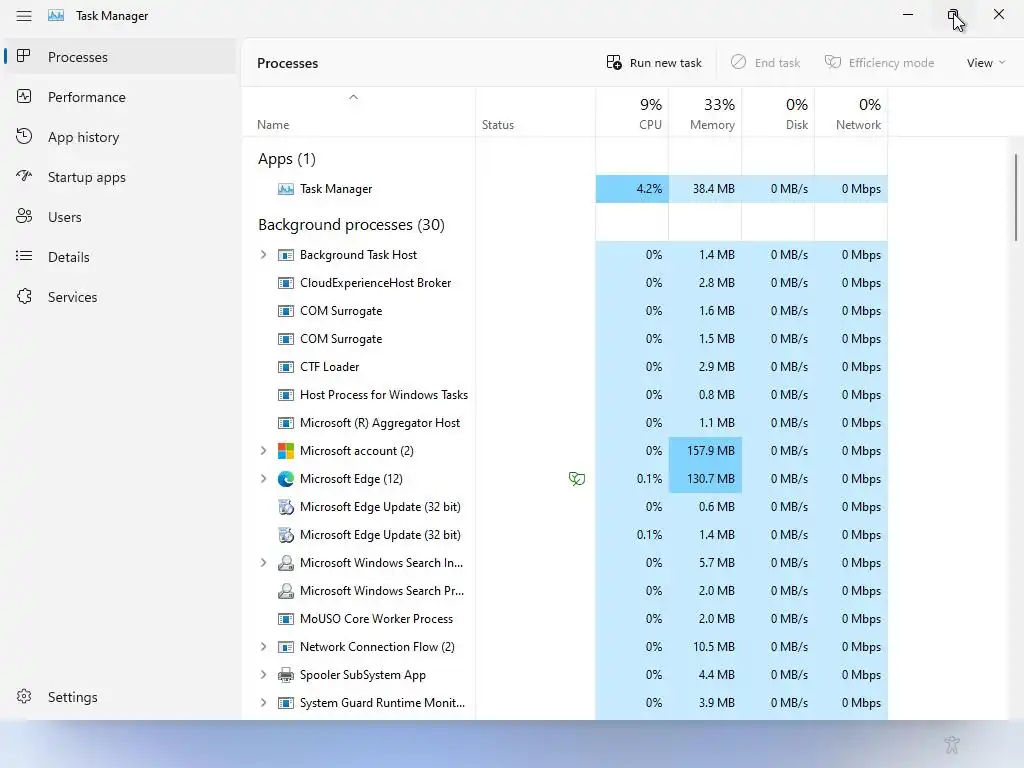Go to the App history page
This screenshot has width=1024, height=768.
point(120,136)
